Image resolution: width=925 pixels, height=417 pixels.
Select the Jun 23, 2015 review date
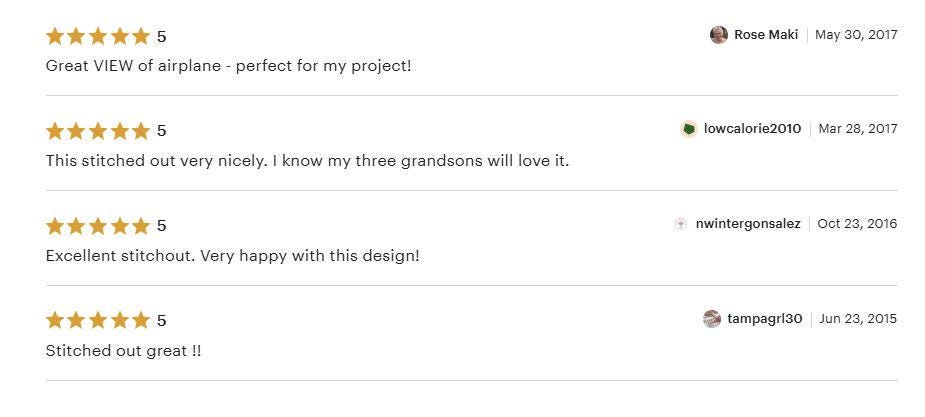point(858,319)
